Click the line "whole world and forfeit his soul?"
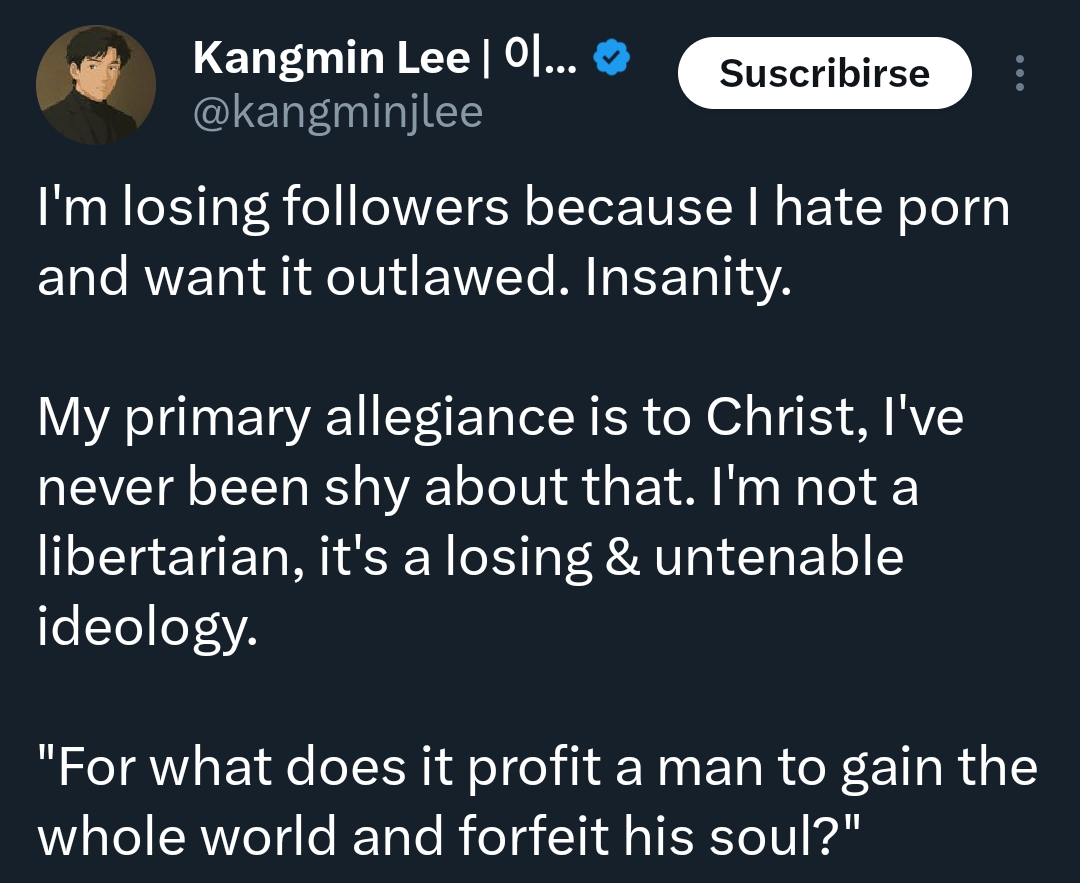 tap(450, 837)
